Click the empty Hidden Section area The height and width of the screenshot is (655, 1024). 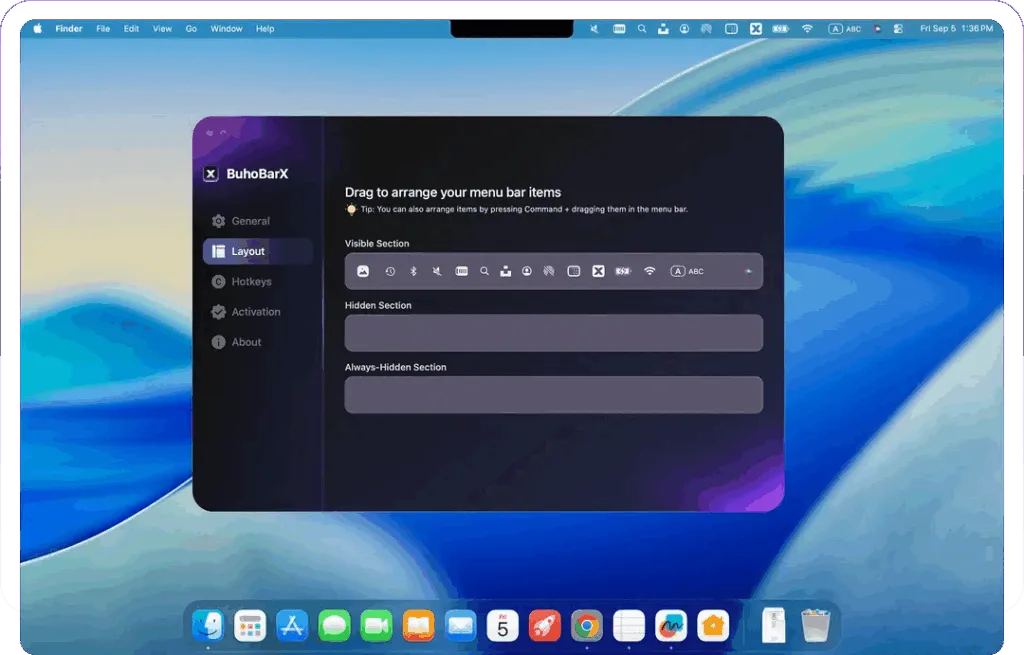point(553,333)
